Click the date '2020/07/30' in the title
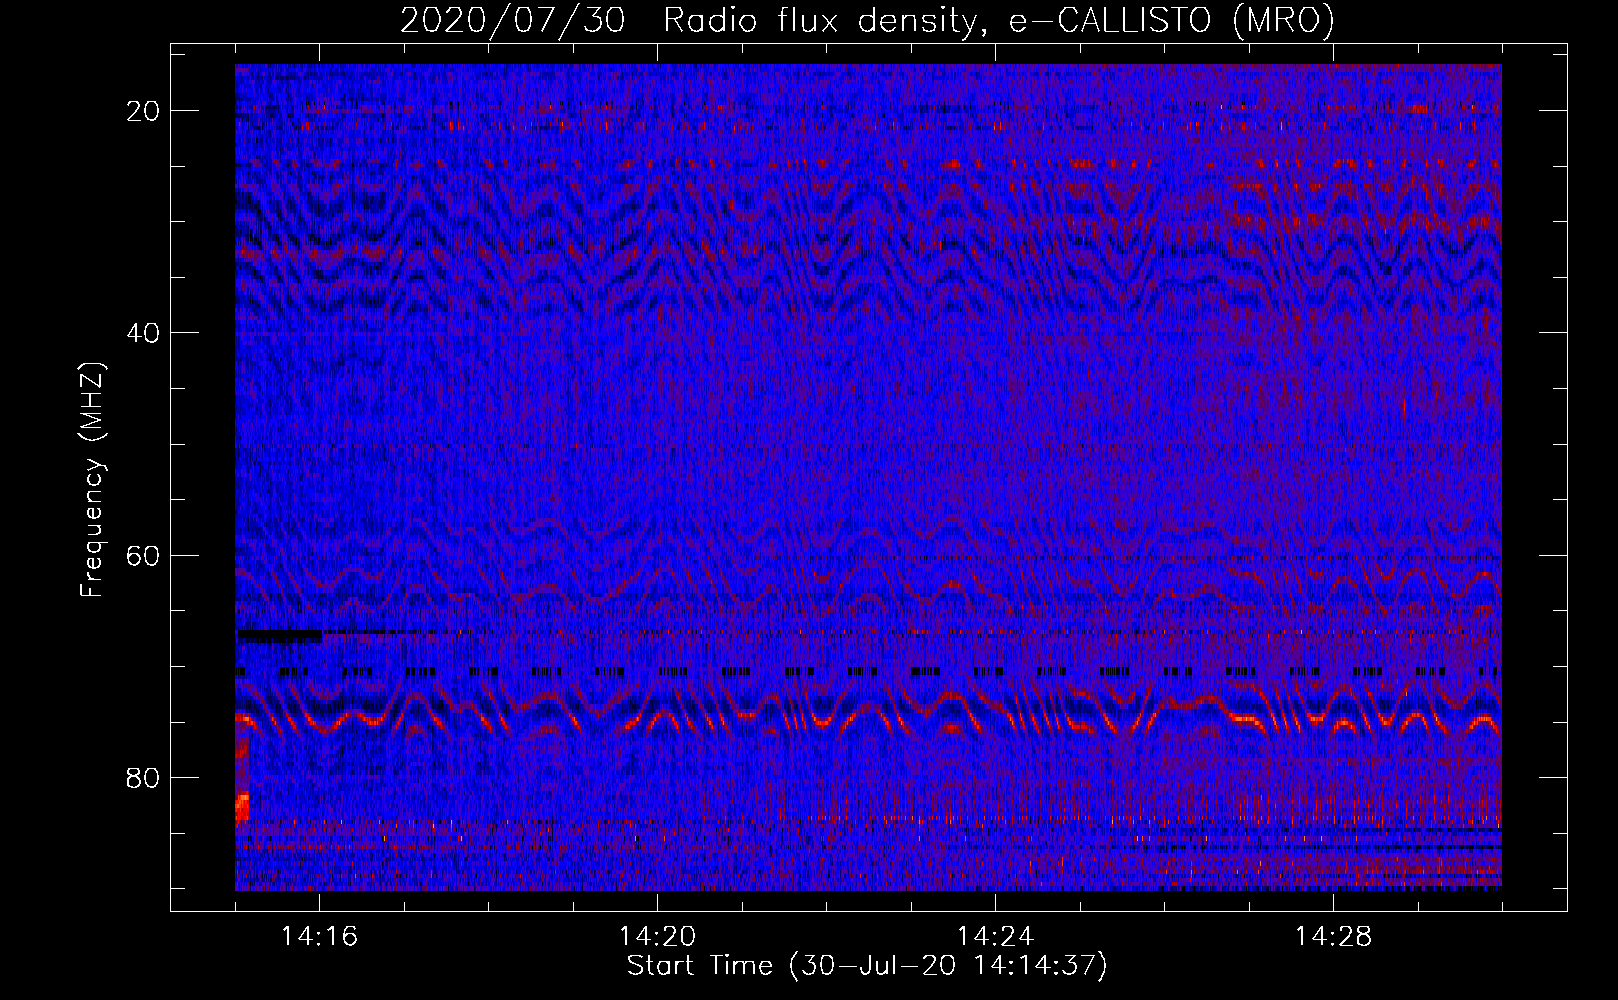This screenshot has height=1000, width=1618. [x=513, y=20]
